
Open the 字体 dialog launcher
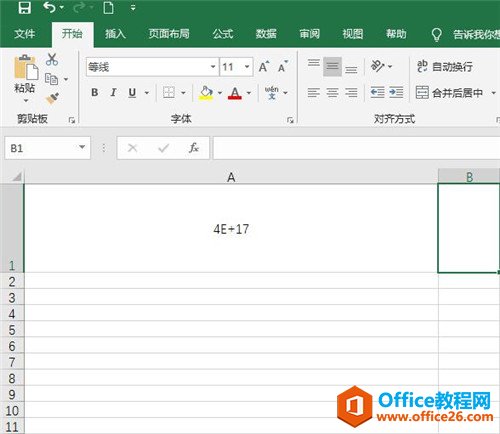click(x=290, y=120)
